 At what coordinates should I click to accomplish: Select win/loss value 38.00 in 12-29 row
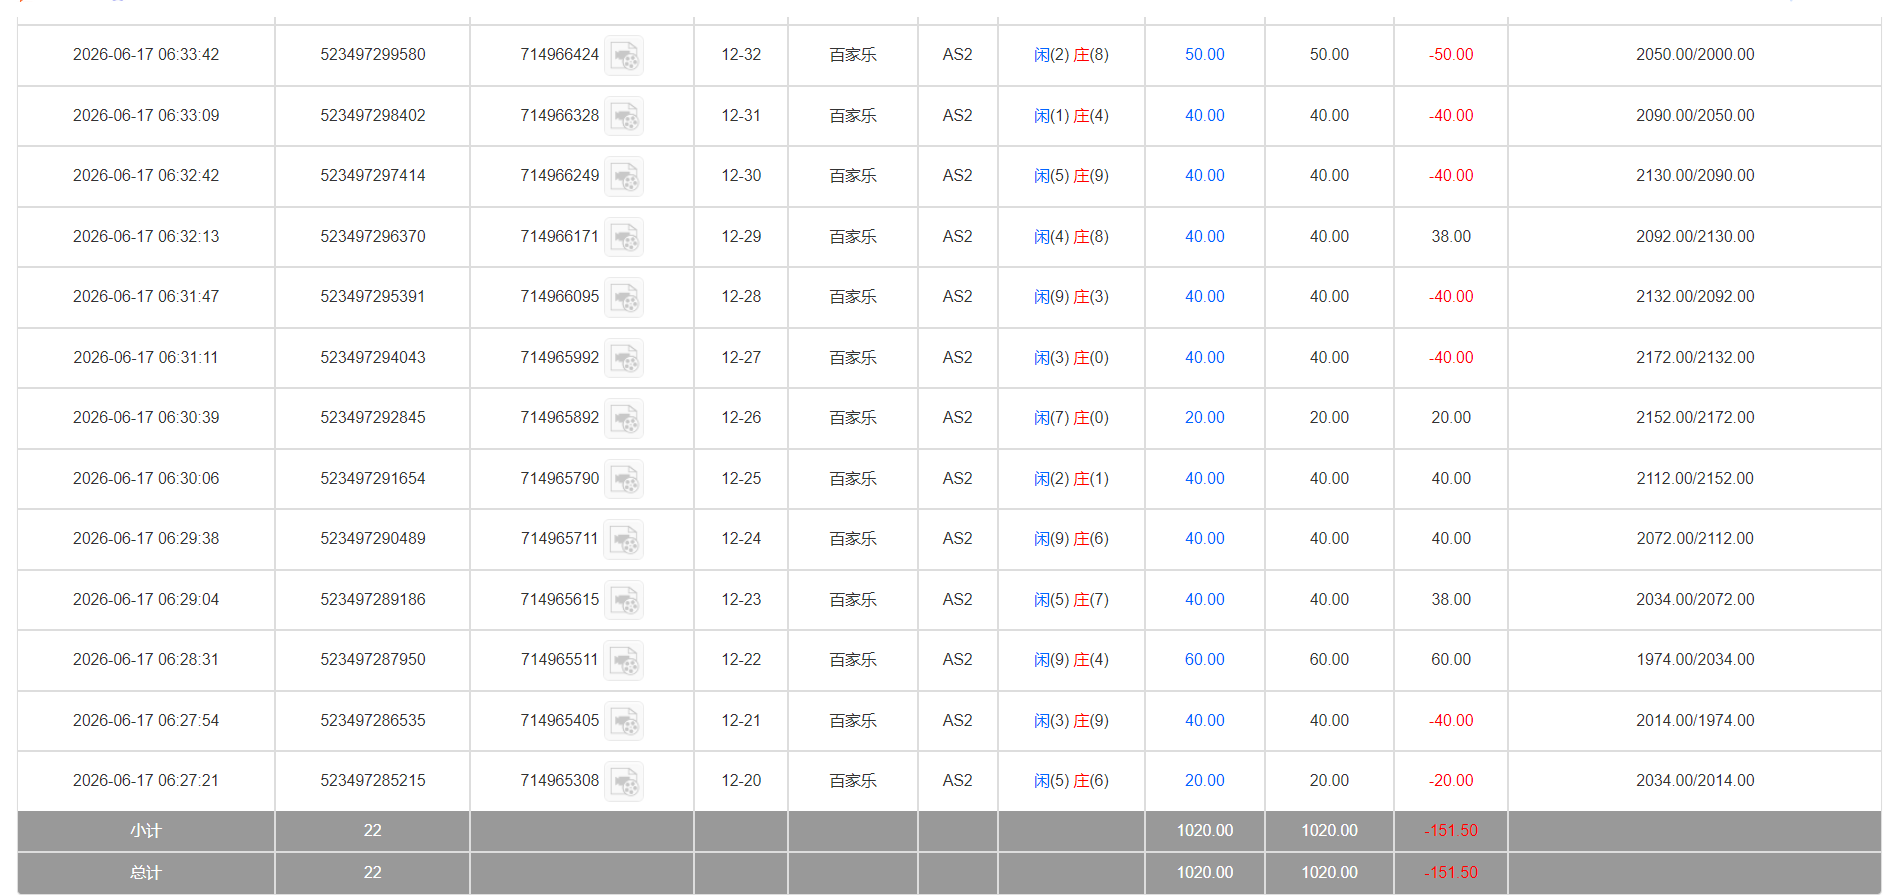coord(1451,237)
